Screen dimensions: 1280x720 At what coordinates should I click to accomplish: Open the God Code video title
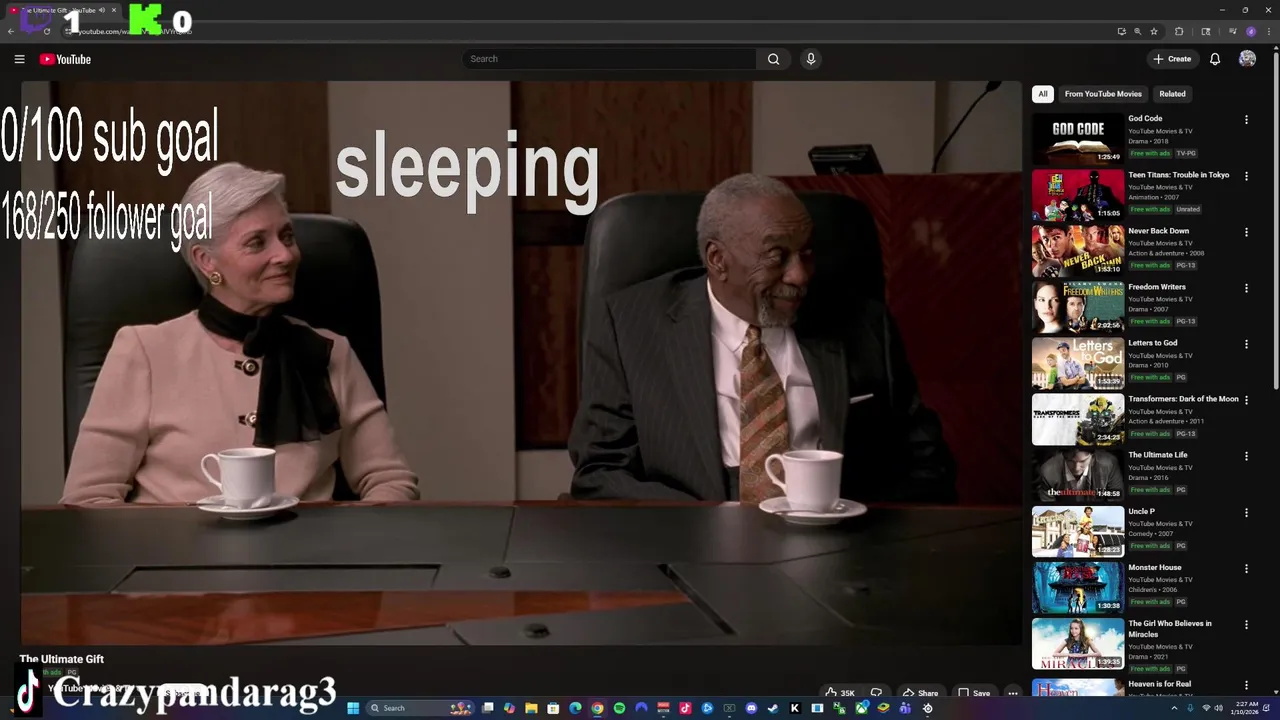coord(1145,118)
